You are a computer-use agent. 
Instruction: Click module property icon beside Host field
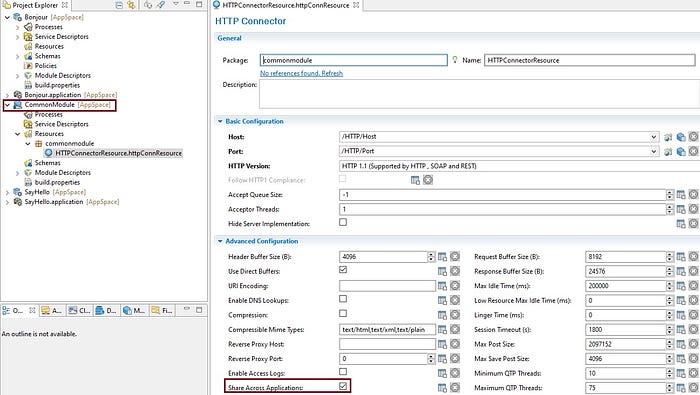[668, 137]
